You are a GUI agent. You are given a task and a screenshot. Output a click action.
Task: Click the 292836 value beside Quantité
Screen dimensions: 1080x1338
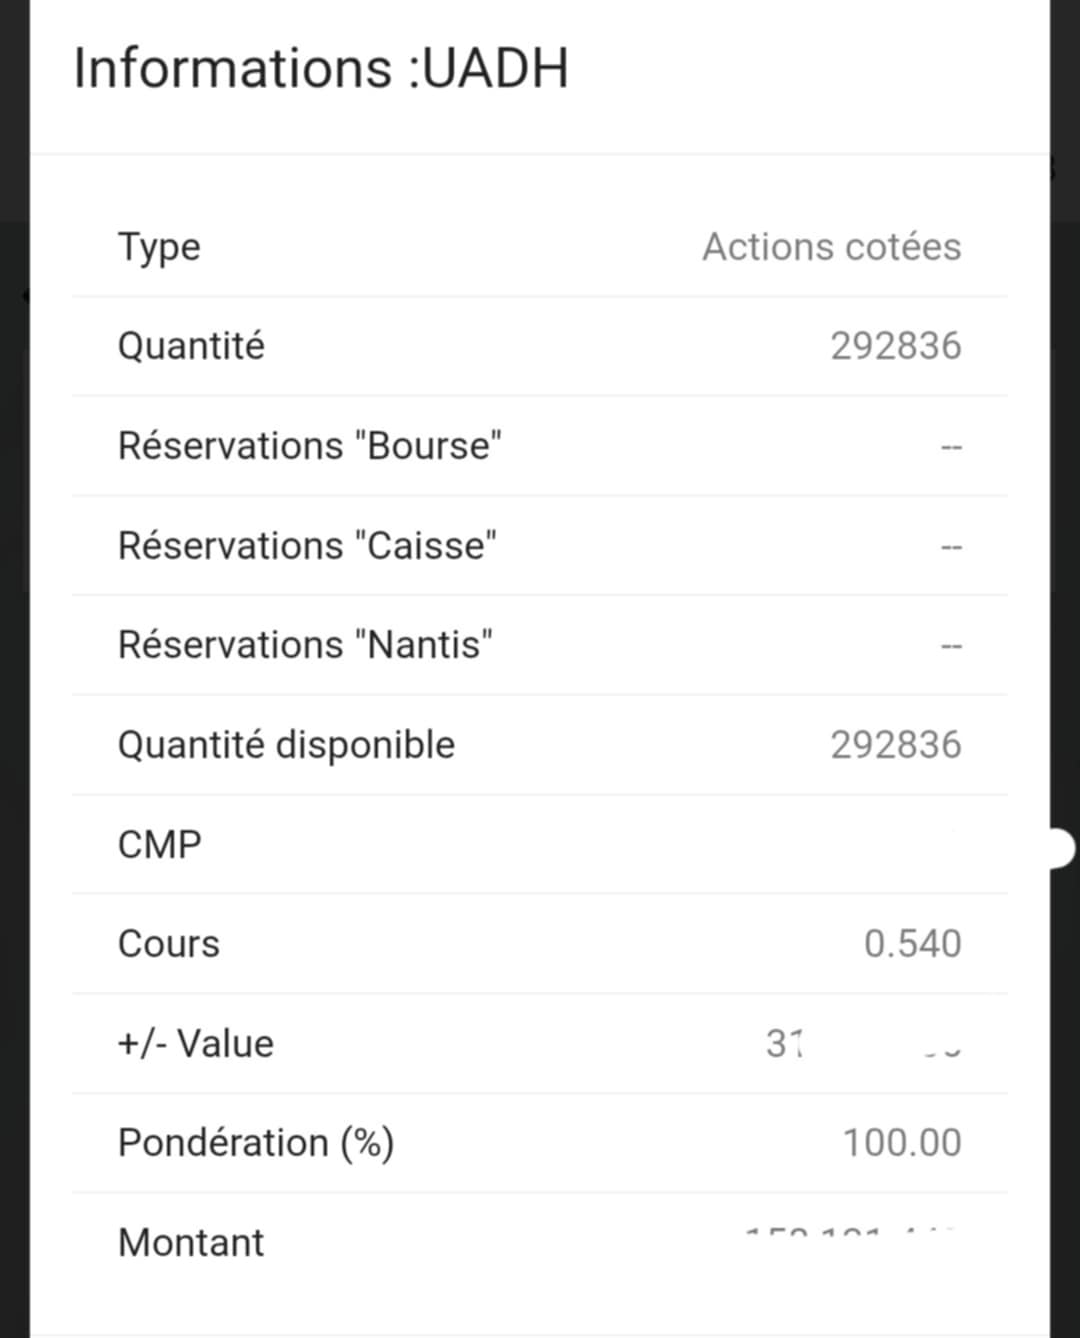coord(895,346)
